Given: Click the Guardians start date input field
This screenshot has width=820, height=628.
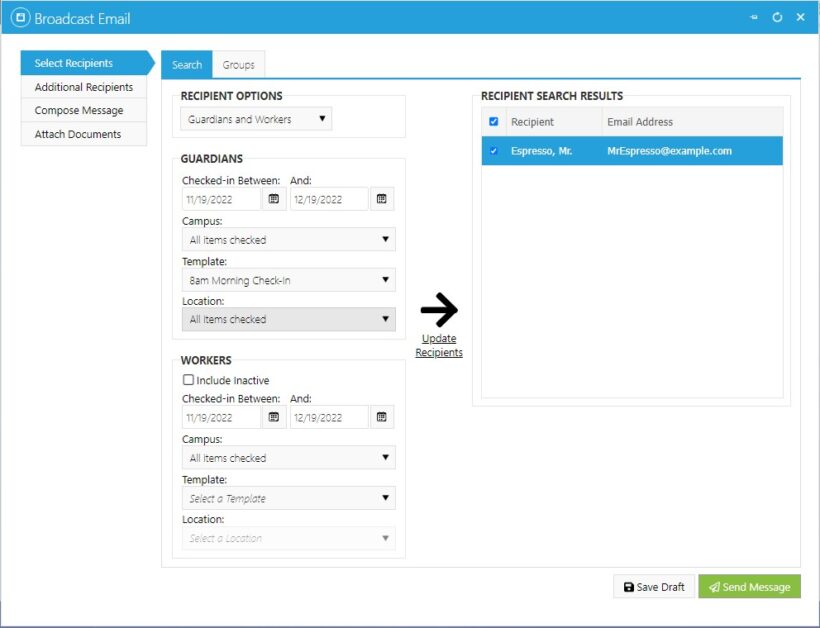Looking at the screenshot, I should (x=221, y=199).
